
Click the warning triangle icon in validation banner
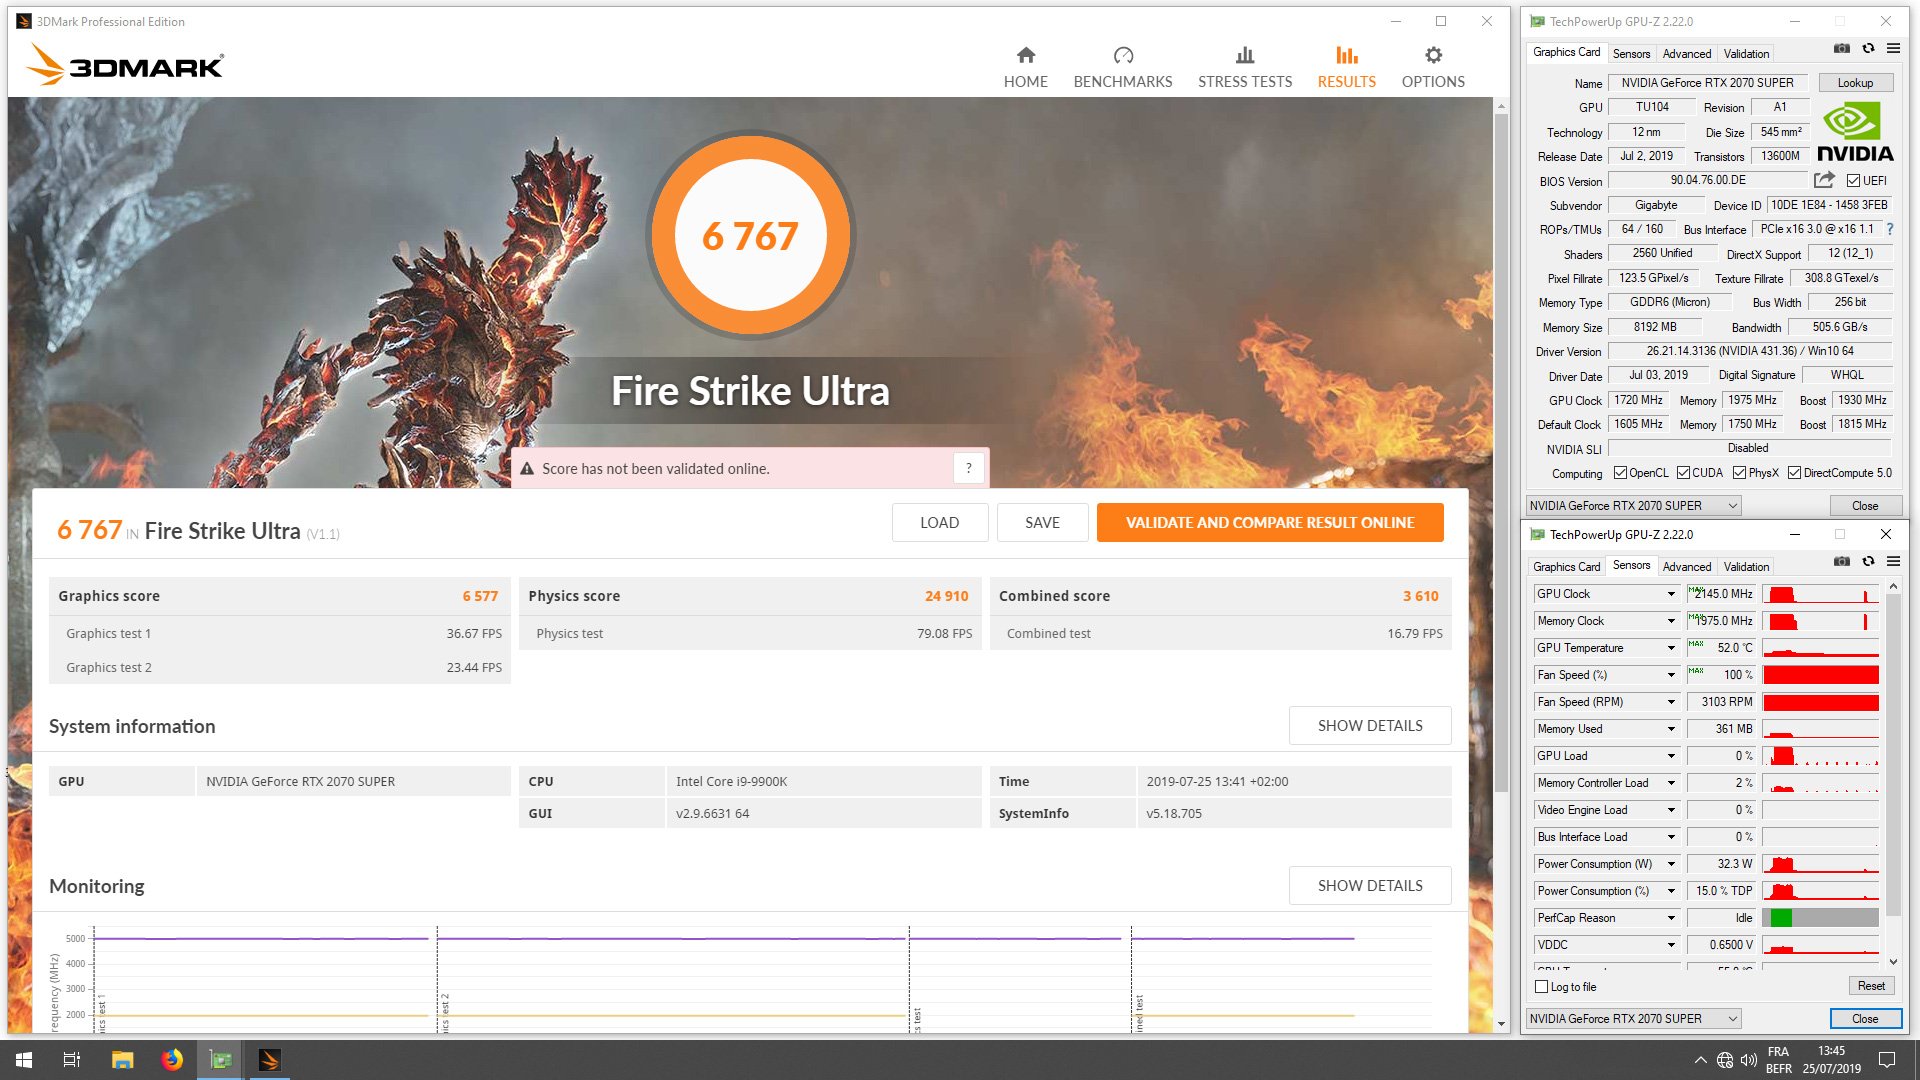[x=527, y=469]
